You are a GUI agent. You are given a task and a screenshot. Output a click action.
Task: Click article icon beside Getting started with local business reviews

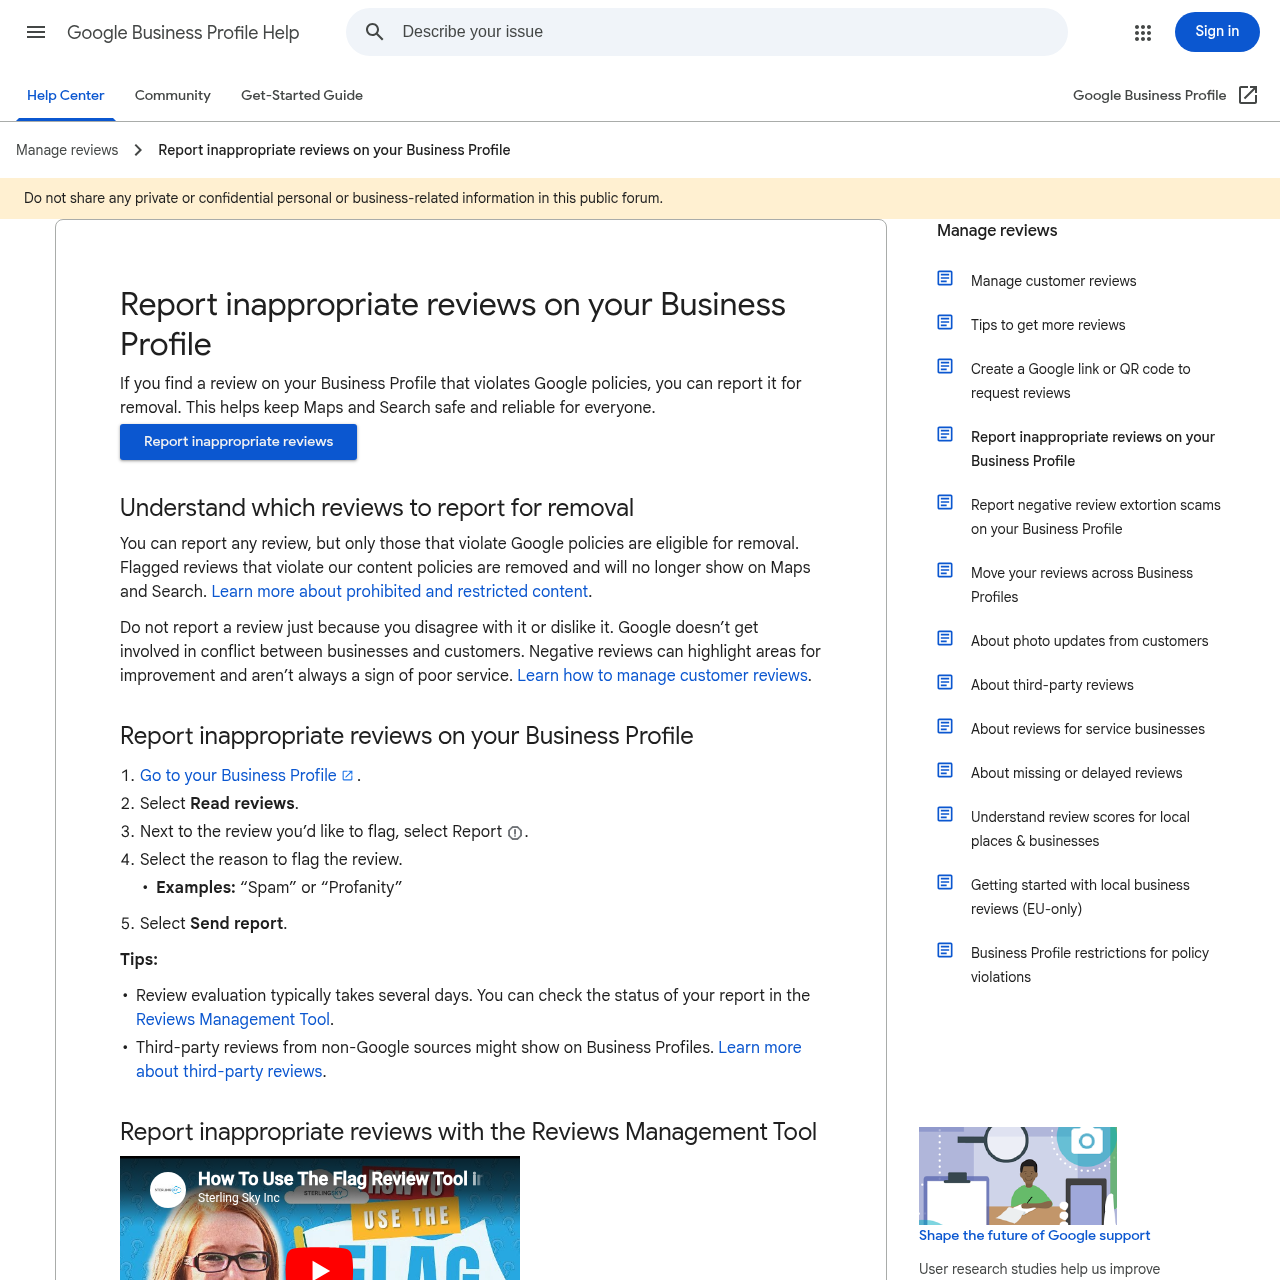(945, 882)
